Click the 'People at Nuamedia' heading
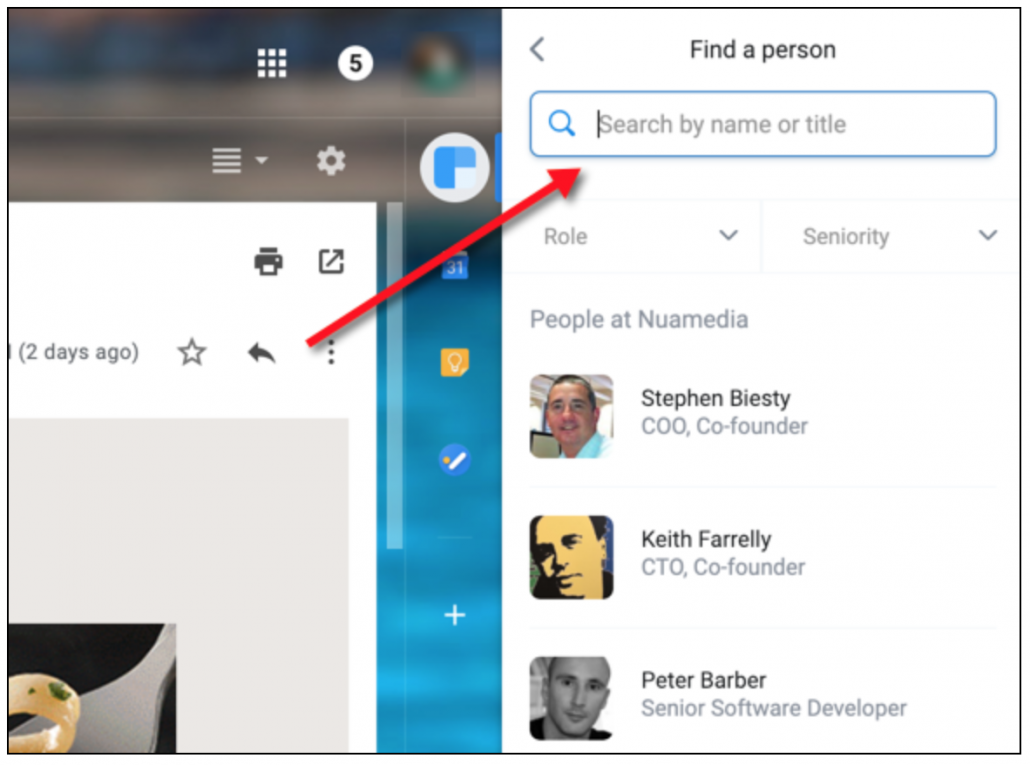The height and width of the screenshot is (765, 1030). click(x=639, y=320)
